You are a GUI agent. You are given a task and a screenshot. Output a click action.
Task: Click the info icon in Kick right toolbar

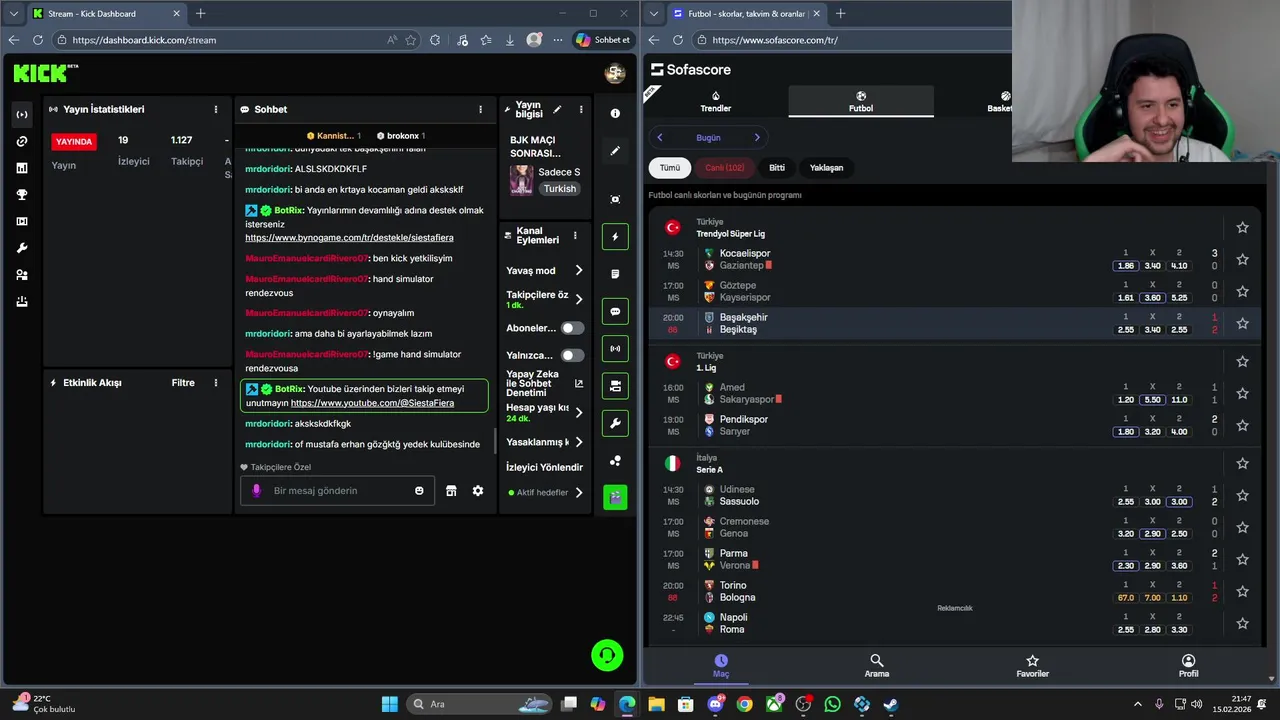click(615, 113)
